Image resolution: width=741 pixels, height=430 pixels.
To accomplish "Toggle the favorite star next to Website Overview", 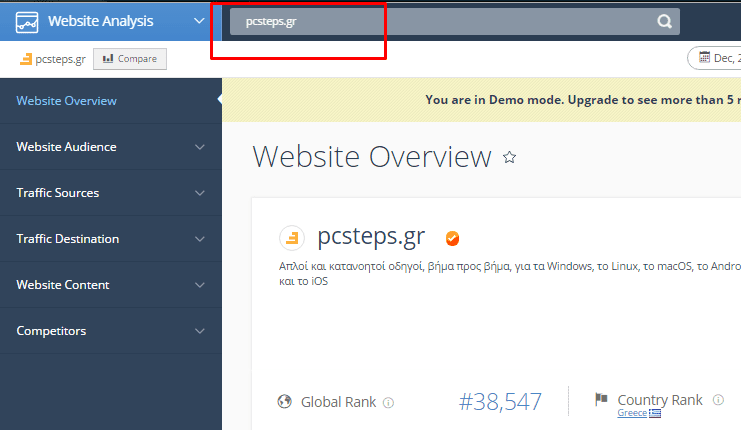I will coord(509,157).
